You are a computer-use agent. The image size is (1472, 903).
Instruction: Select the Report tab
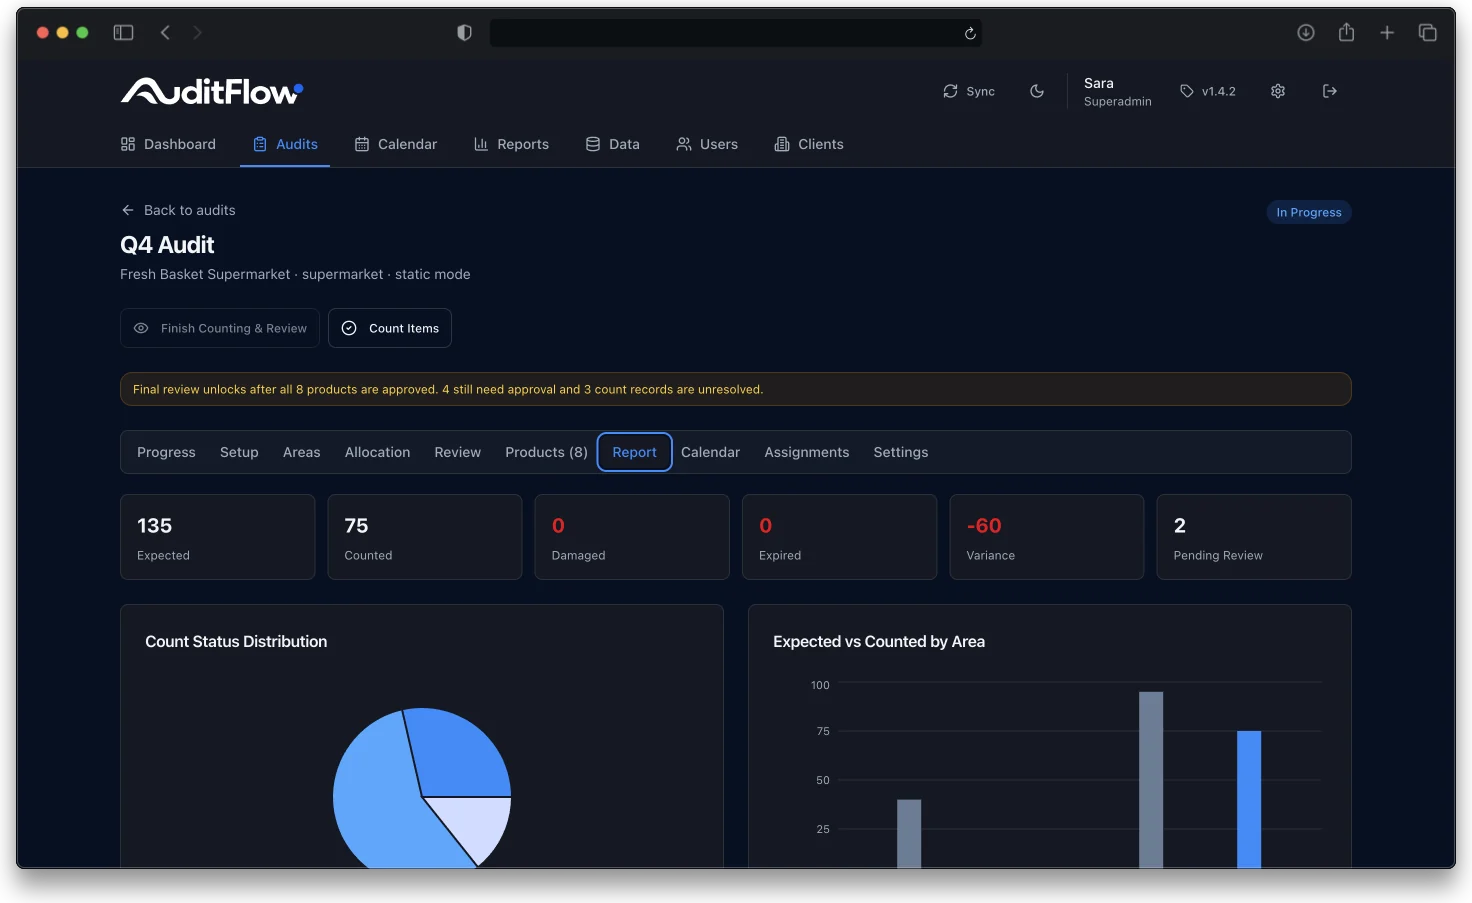click(x=635, y=452)
